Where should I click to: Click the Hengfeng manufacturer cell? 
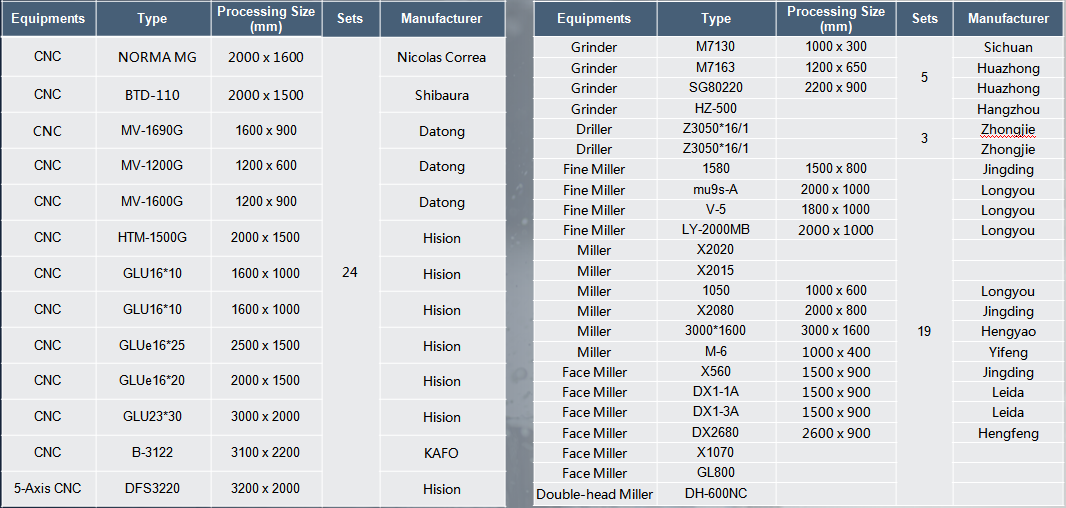(1008, 433)
